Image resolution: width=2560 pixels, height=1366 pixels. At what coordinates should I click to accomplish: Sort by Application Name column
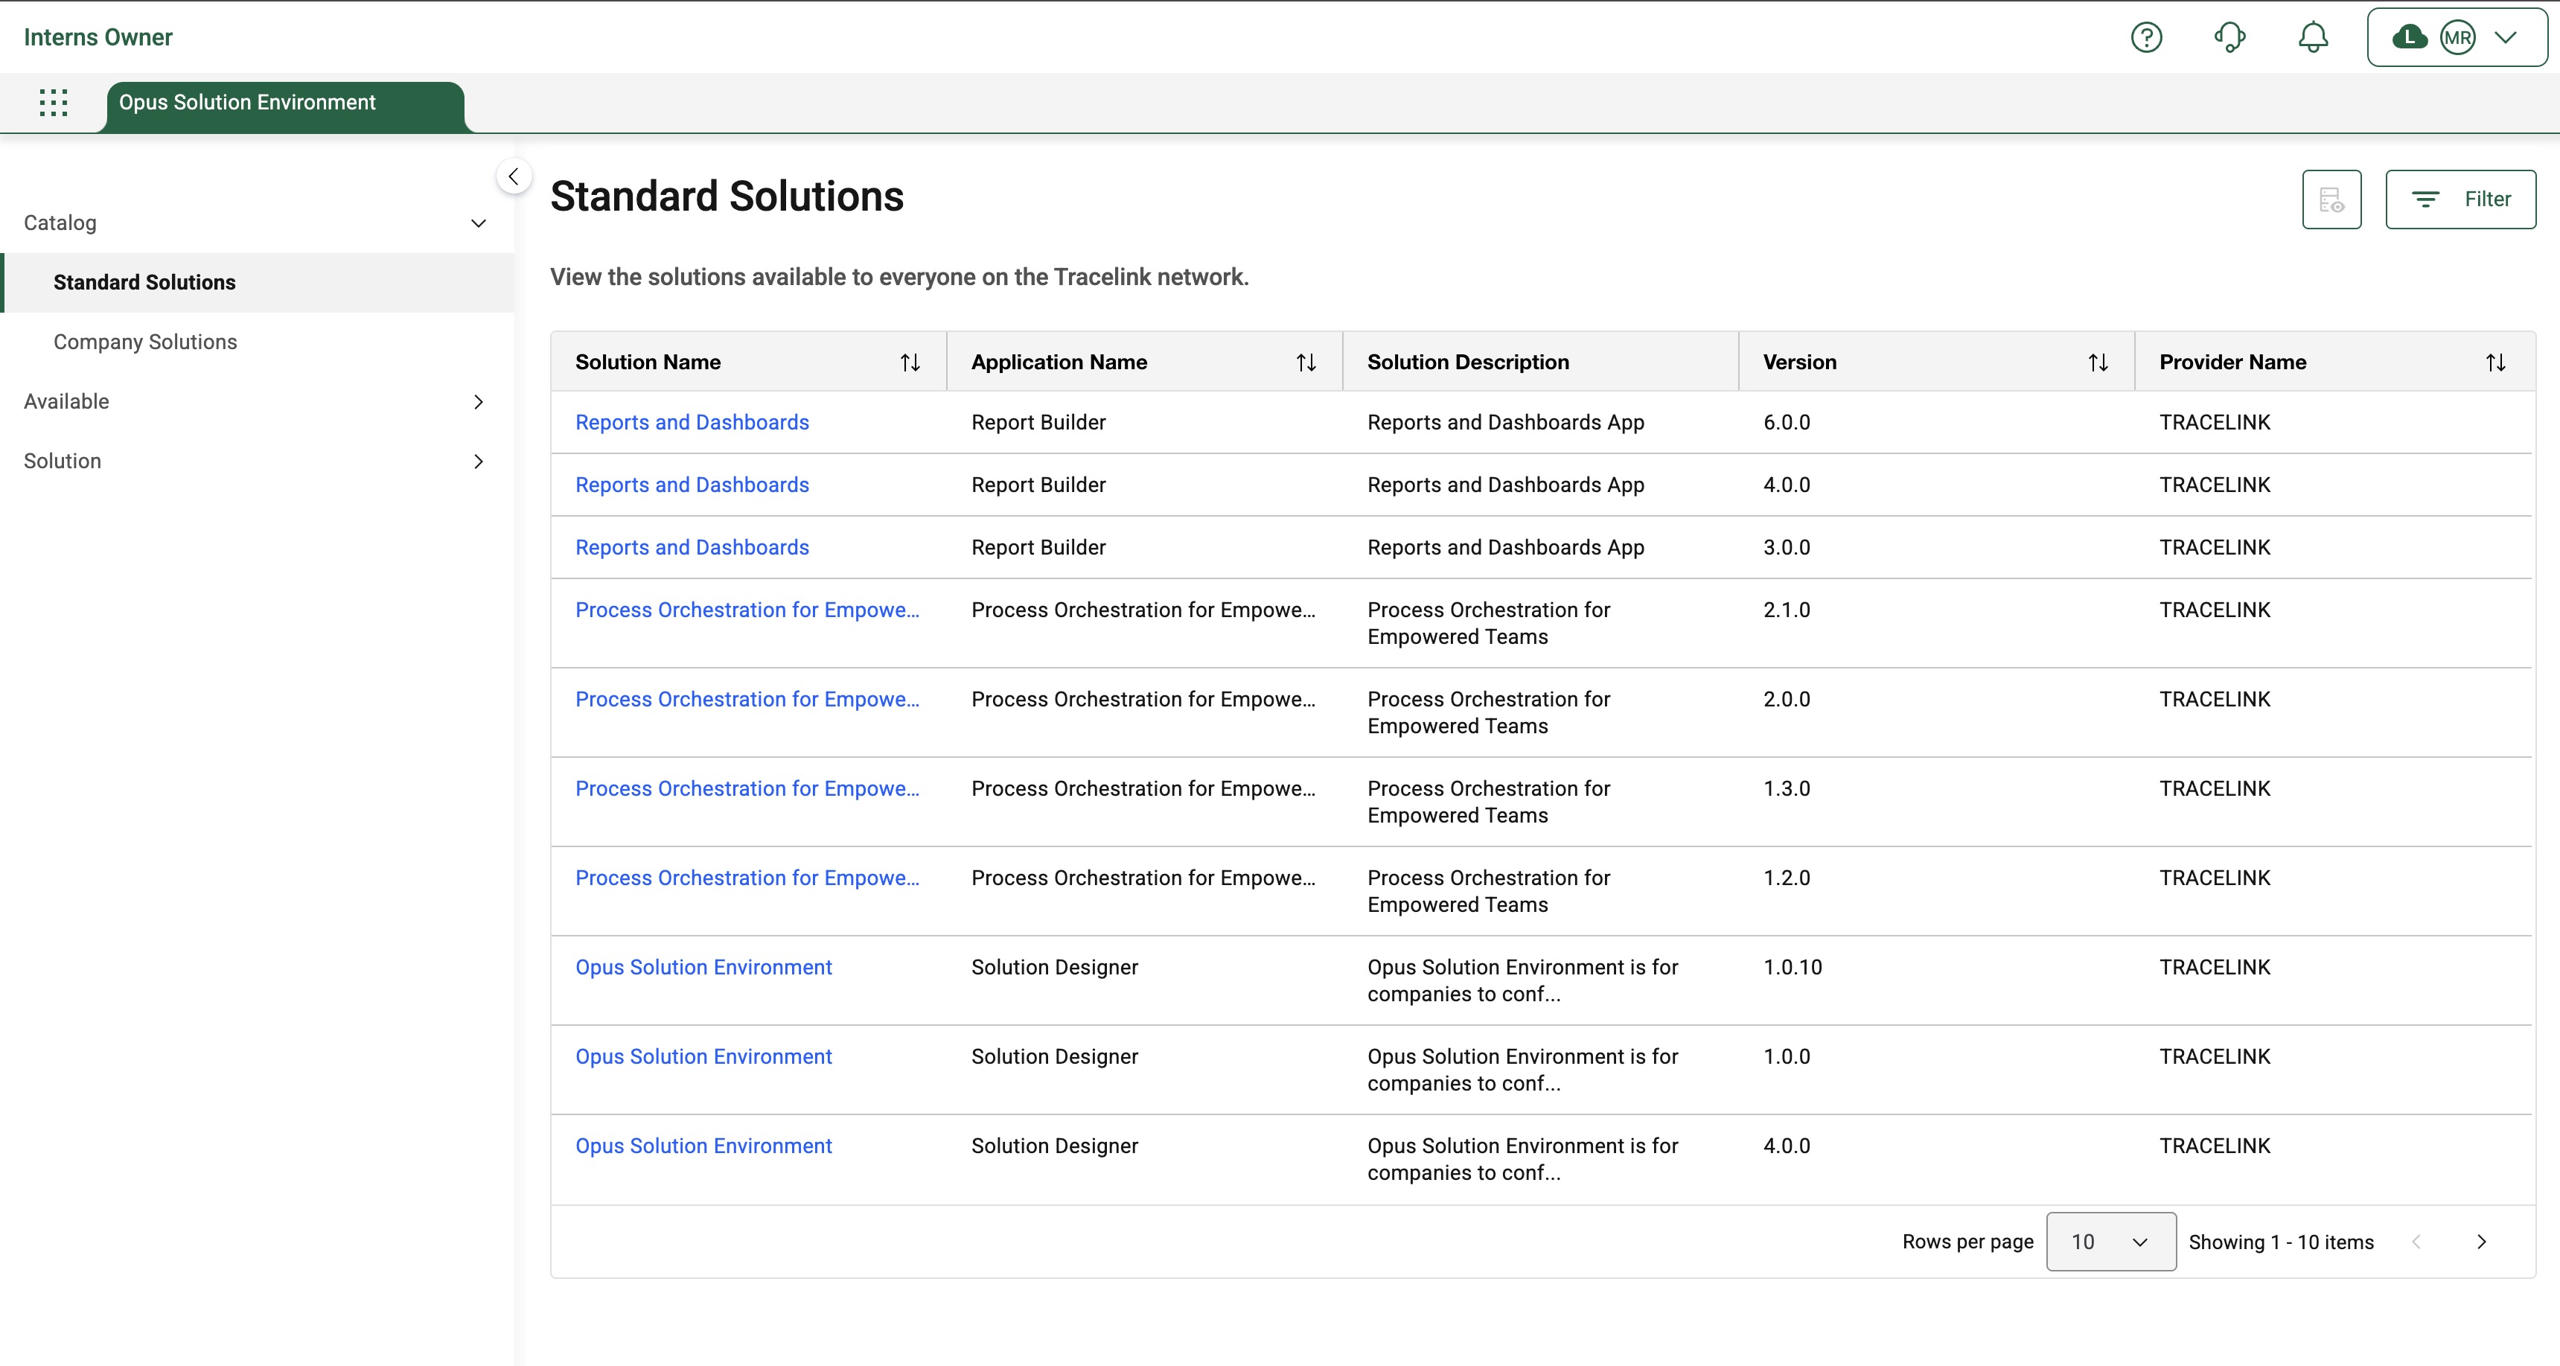tap(1305, 362)
